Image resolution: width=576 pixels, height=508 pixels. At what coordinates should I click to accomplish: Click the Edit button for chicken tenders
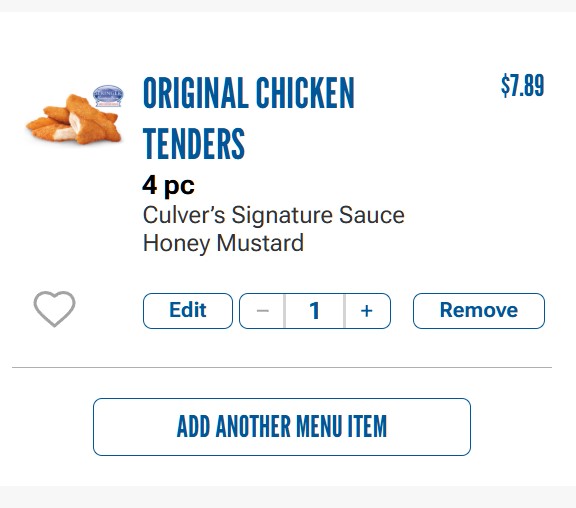[x=188, y=311]
